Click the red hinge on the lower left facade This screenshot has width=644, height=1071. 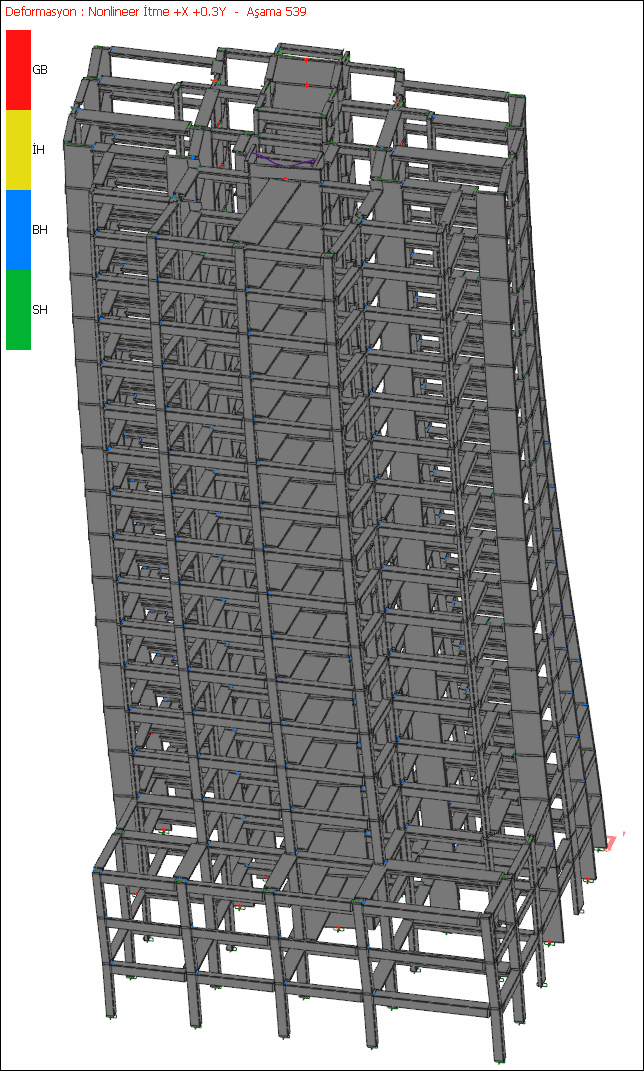tap(152, 734)
